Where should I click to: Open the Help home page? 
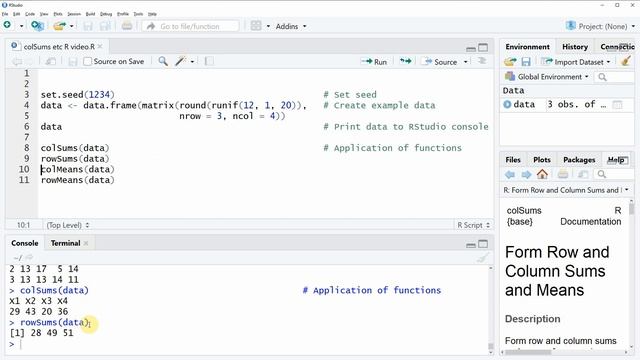[542, 174]
